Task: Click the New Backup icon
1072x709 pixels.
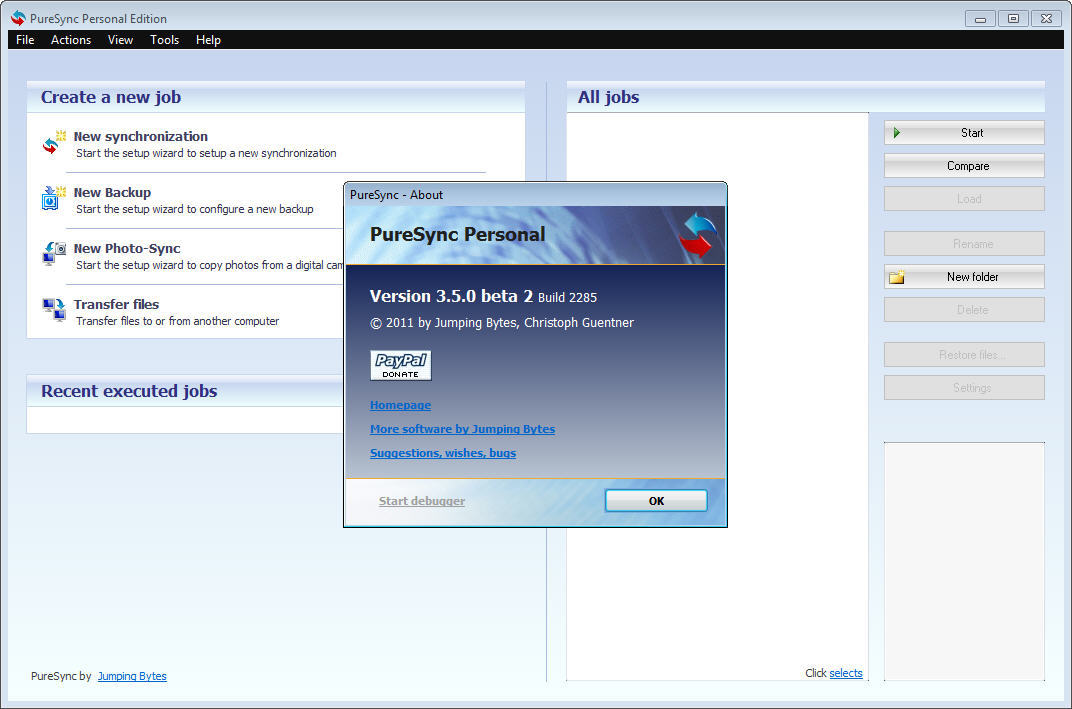Action: pos(54,198)
